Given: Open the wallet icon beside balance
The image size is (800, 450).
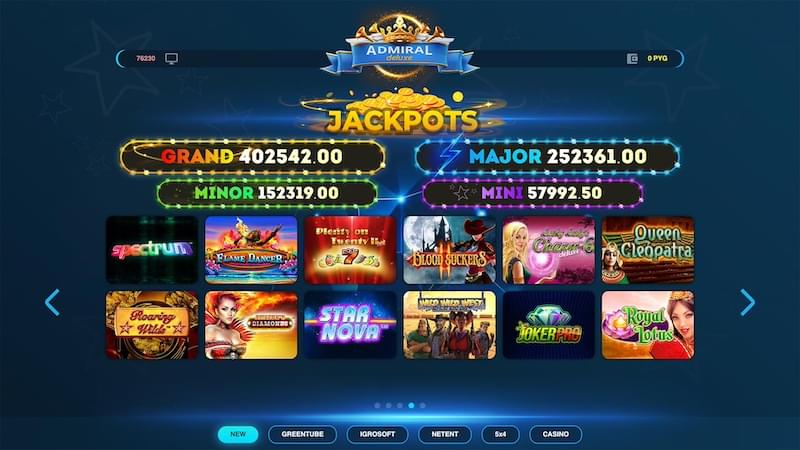Looking at the screenshot, I should (x=632, y=59).
